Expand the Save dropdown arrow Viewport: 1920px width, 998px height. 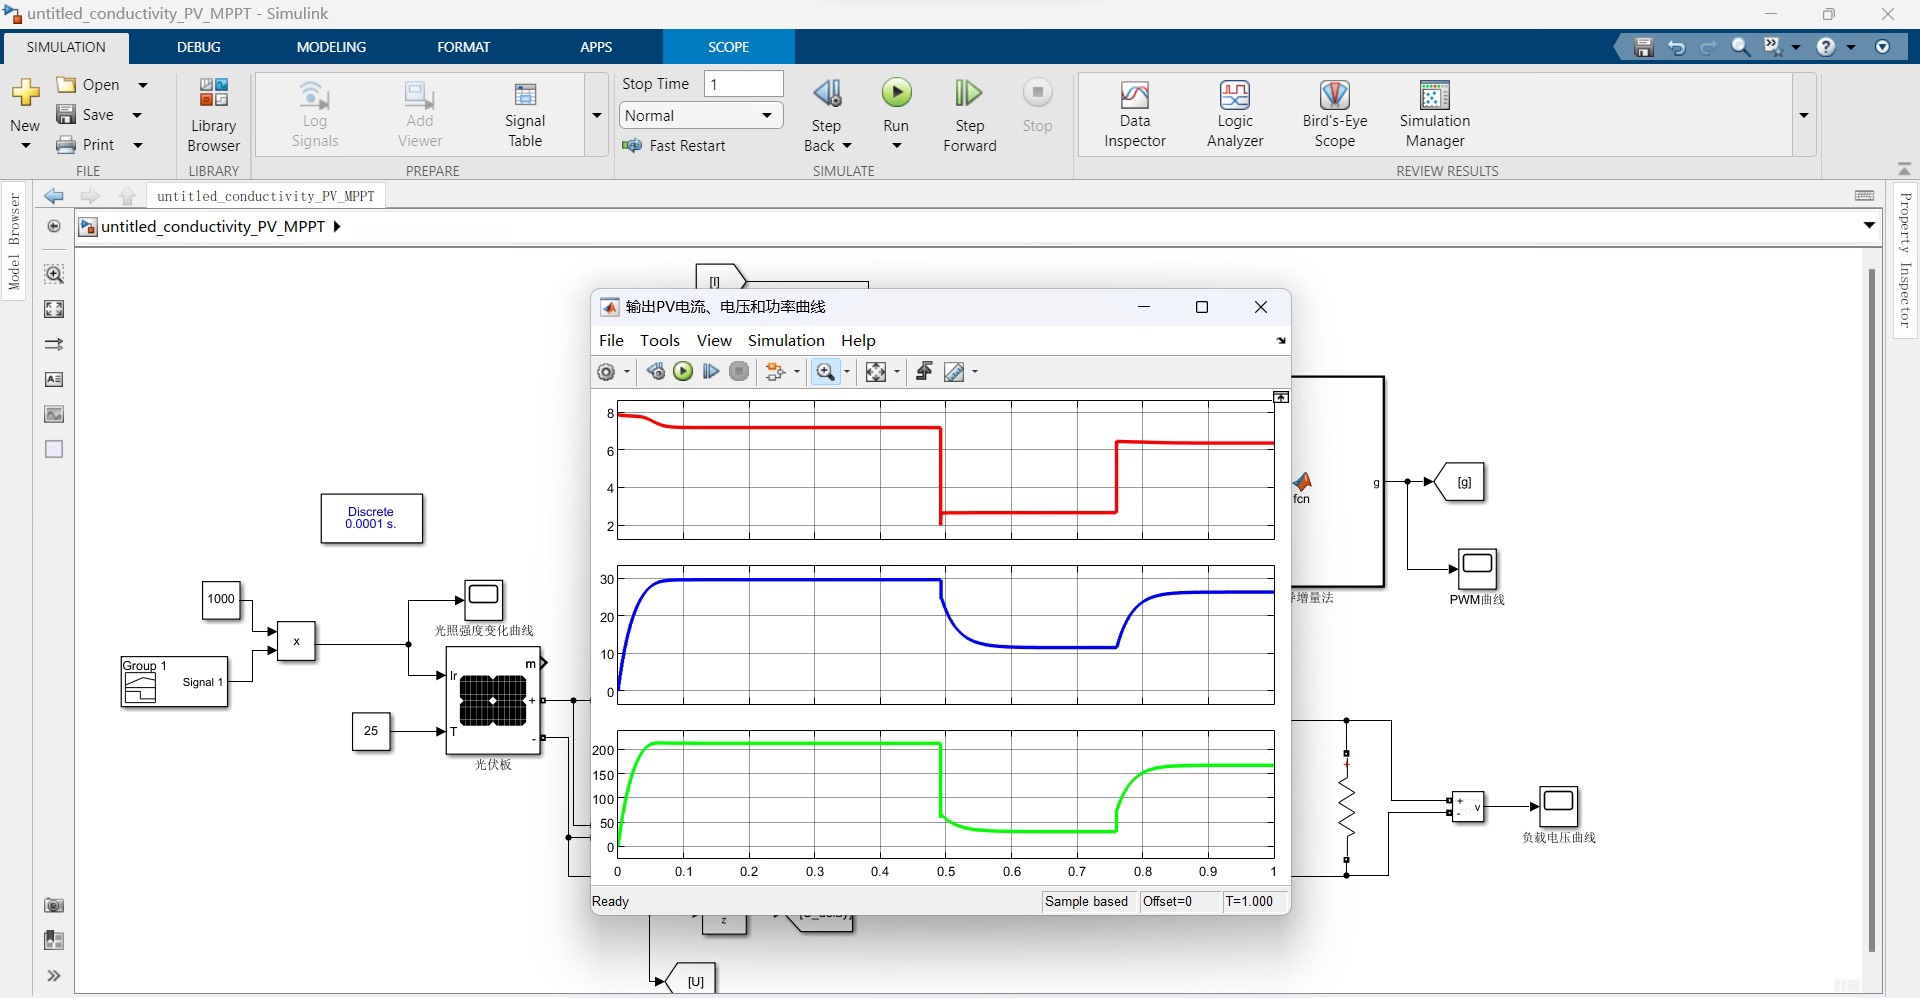[137, 115]
